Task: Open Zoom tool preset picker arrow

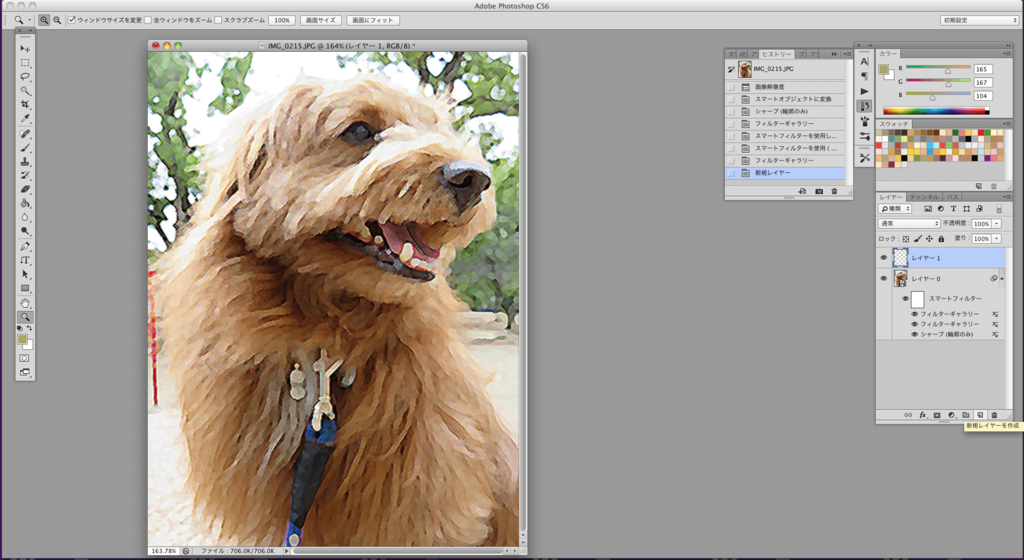Action: coord(29,20)
